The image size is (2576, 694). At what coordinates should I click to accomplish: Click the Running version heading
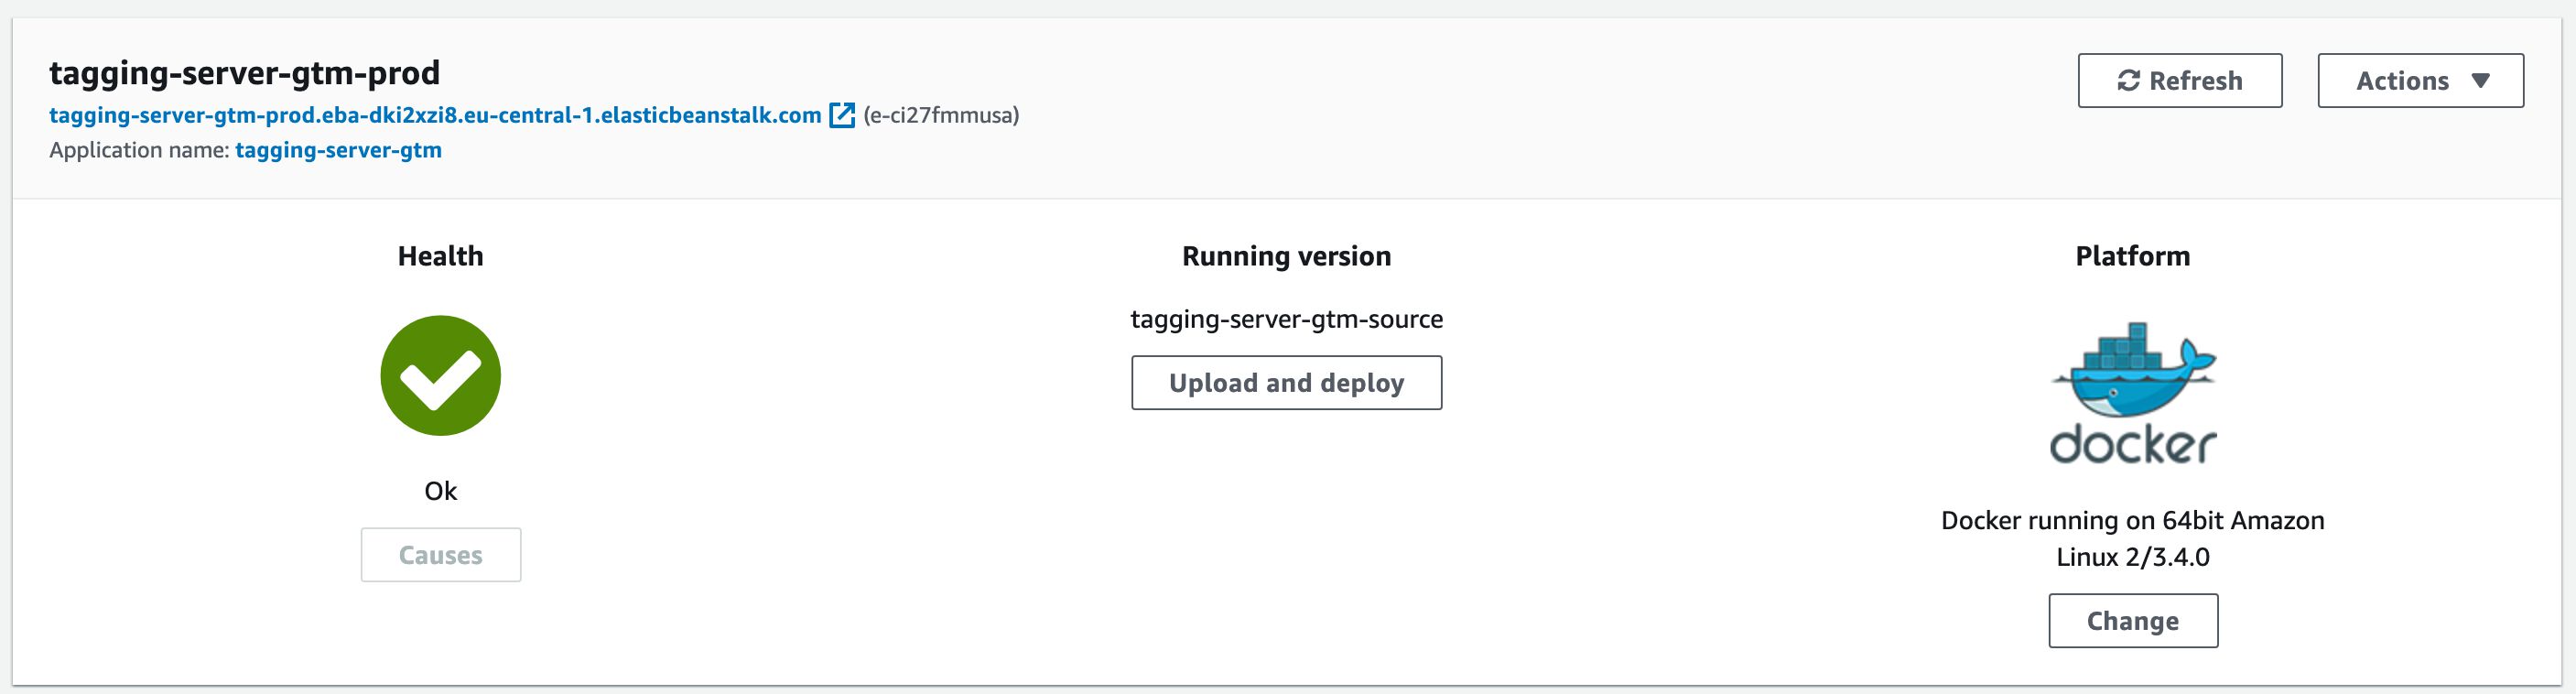1287,256
